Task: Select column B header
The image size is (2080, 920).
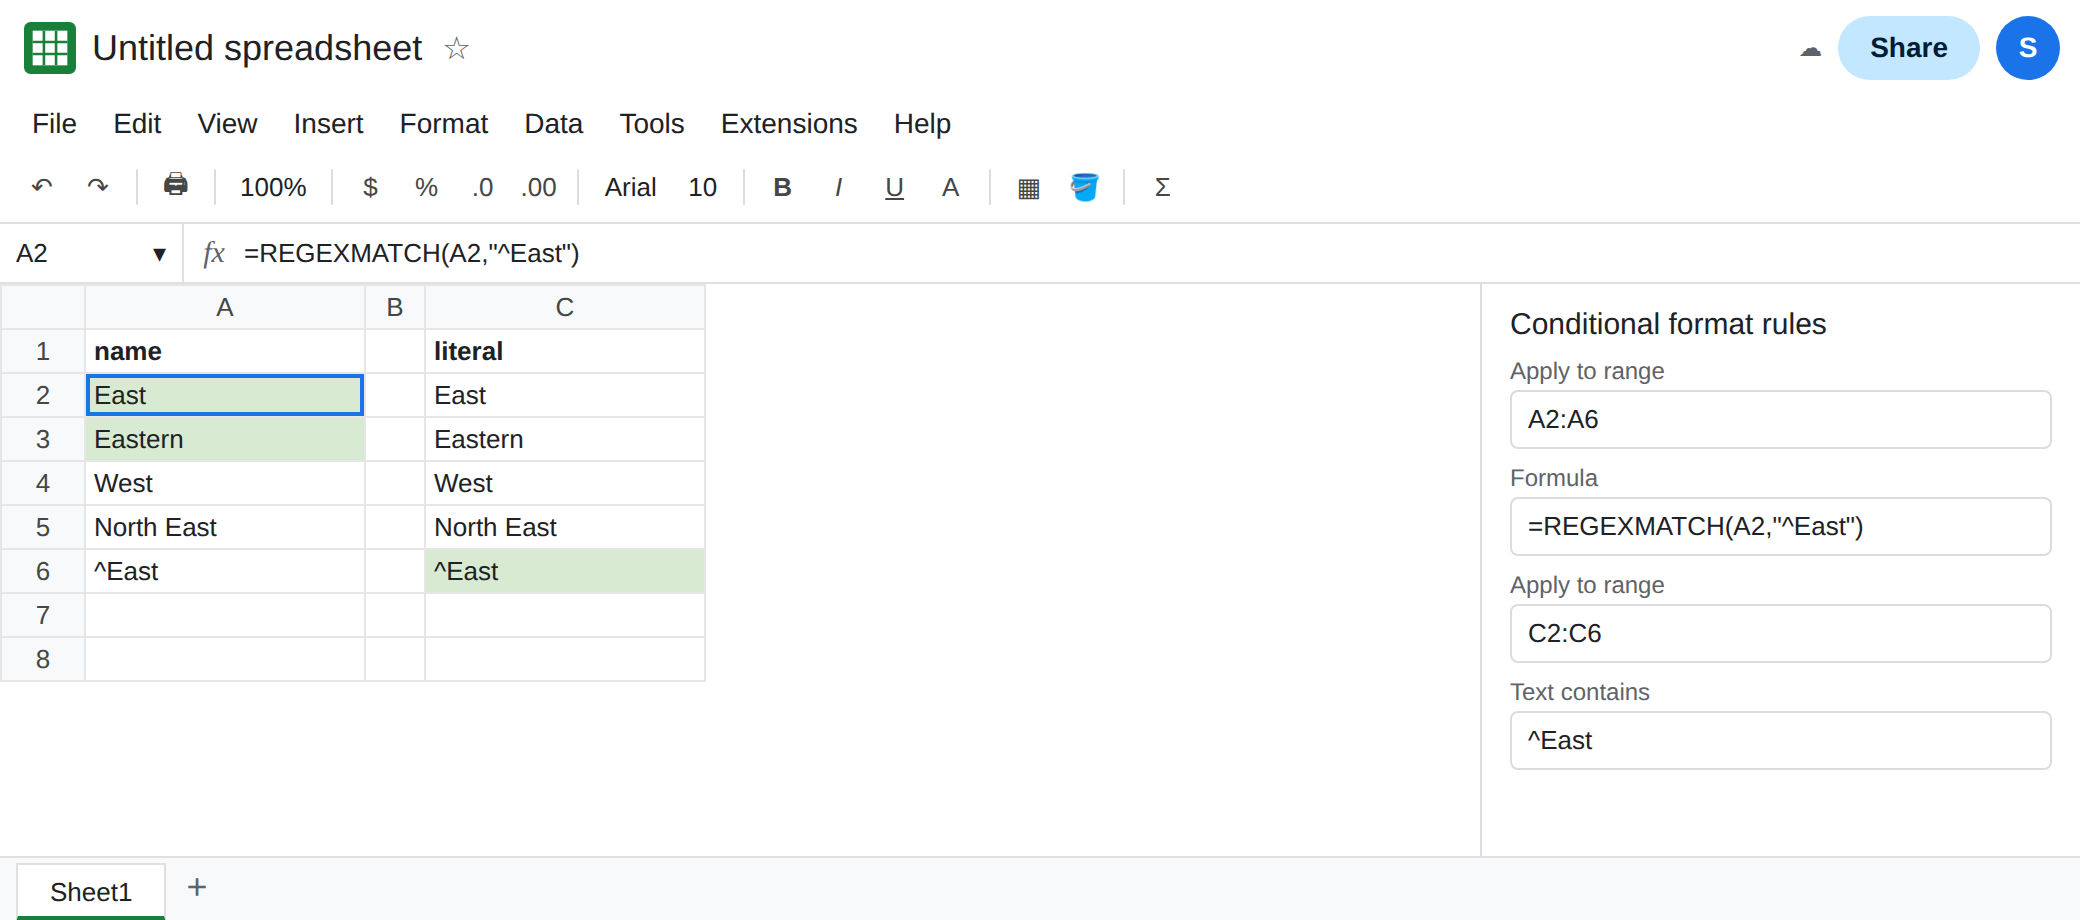Action: point(395,307)
